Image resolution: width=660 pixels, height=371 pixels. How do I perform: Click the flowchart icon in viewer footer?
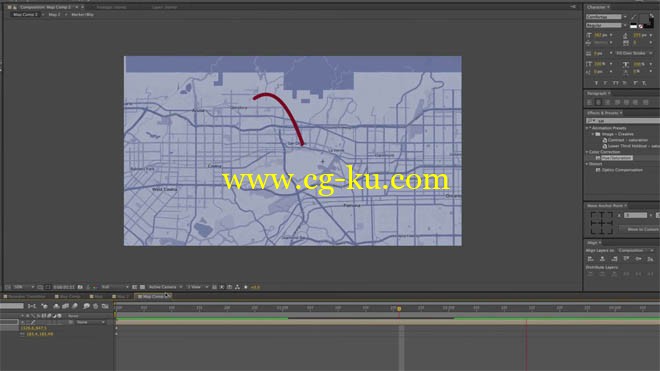point(237,287)
